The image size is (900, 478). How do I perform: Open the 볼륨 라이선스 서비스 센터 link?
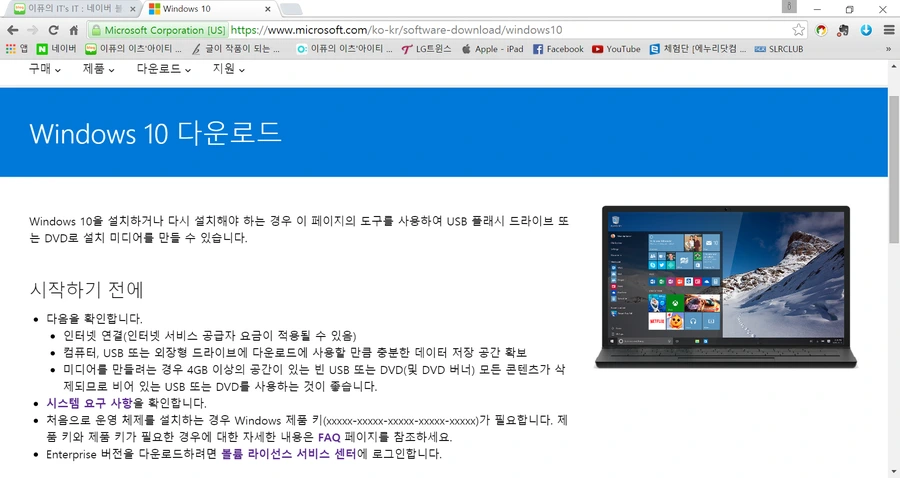click(x=289, y=454)
